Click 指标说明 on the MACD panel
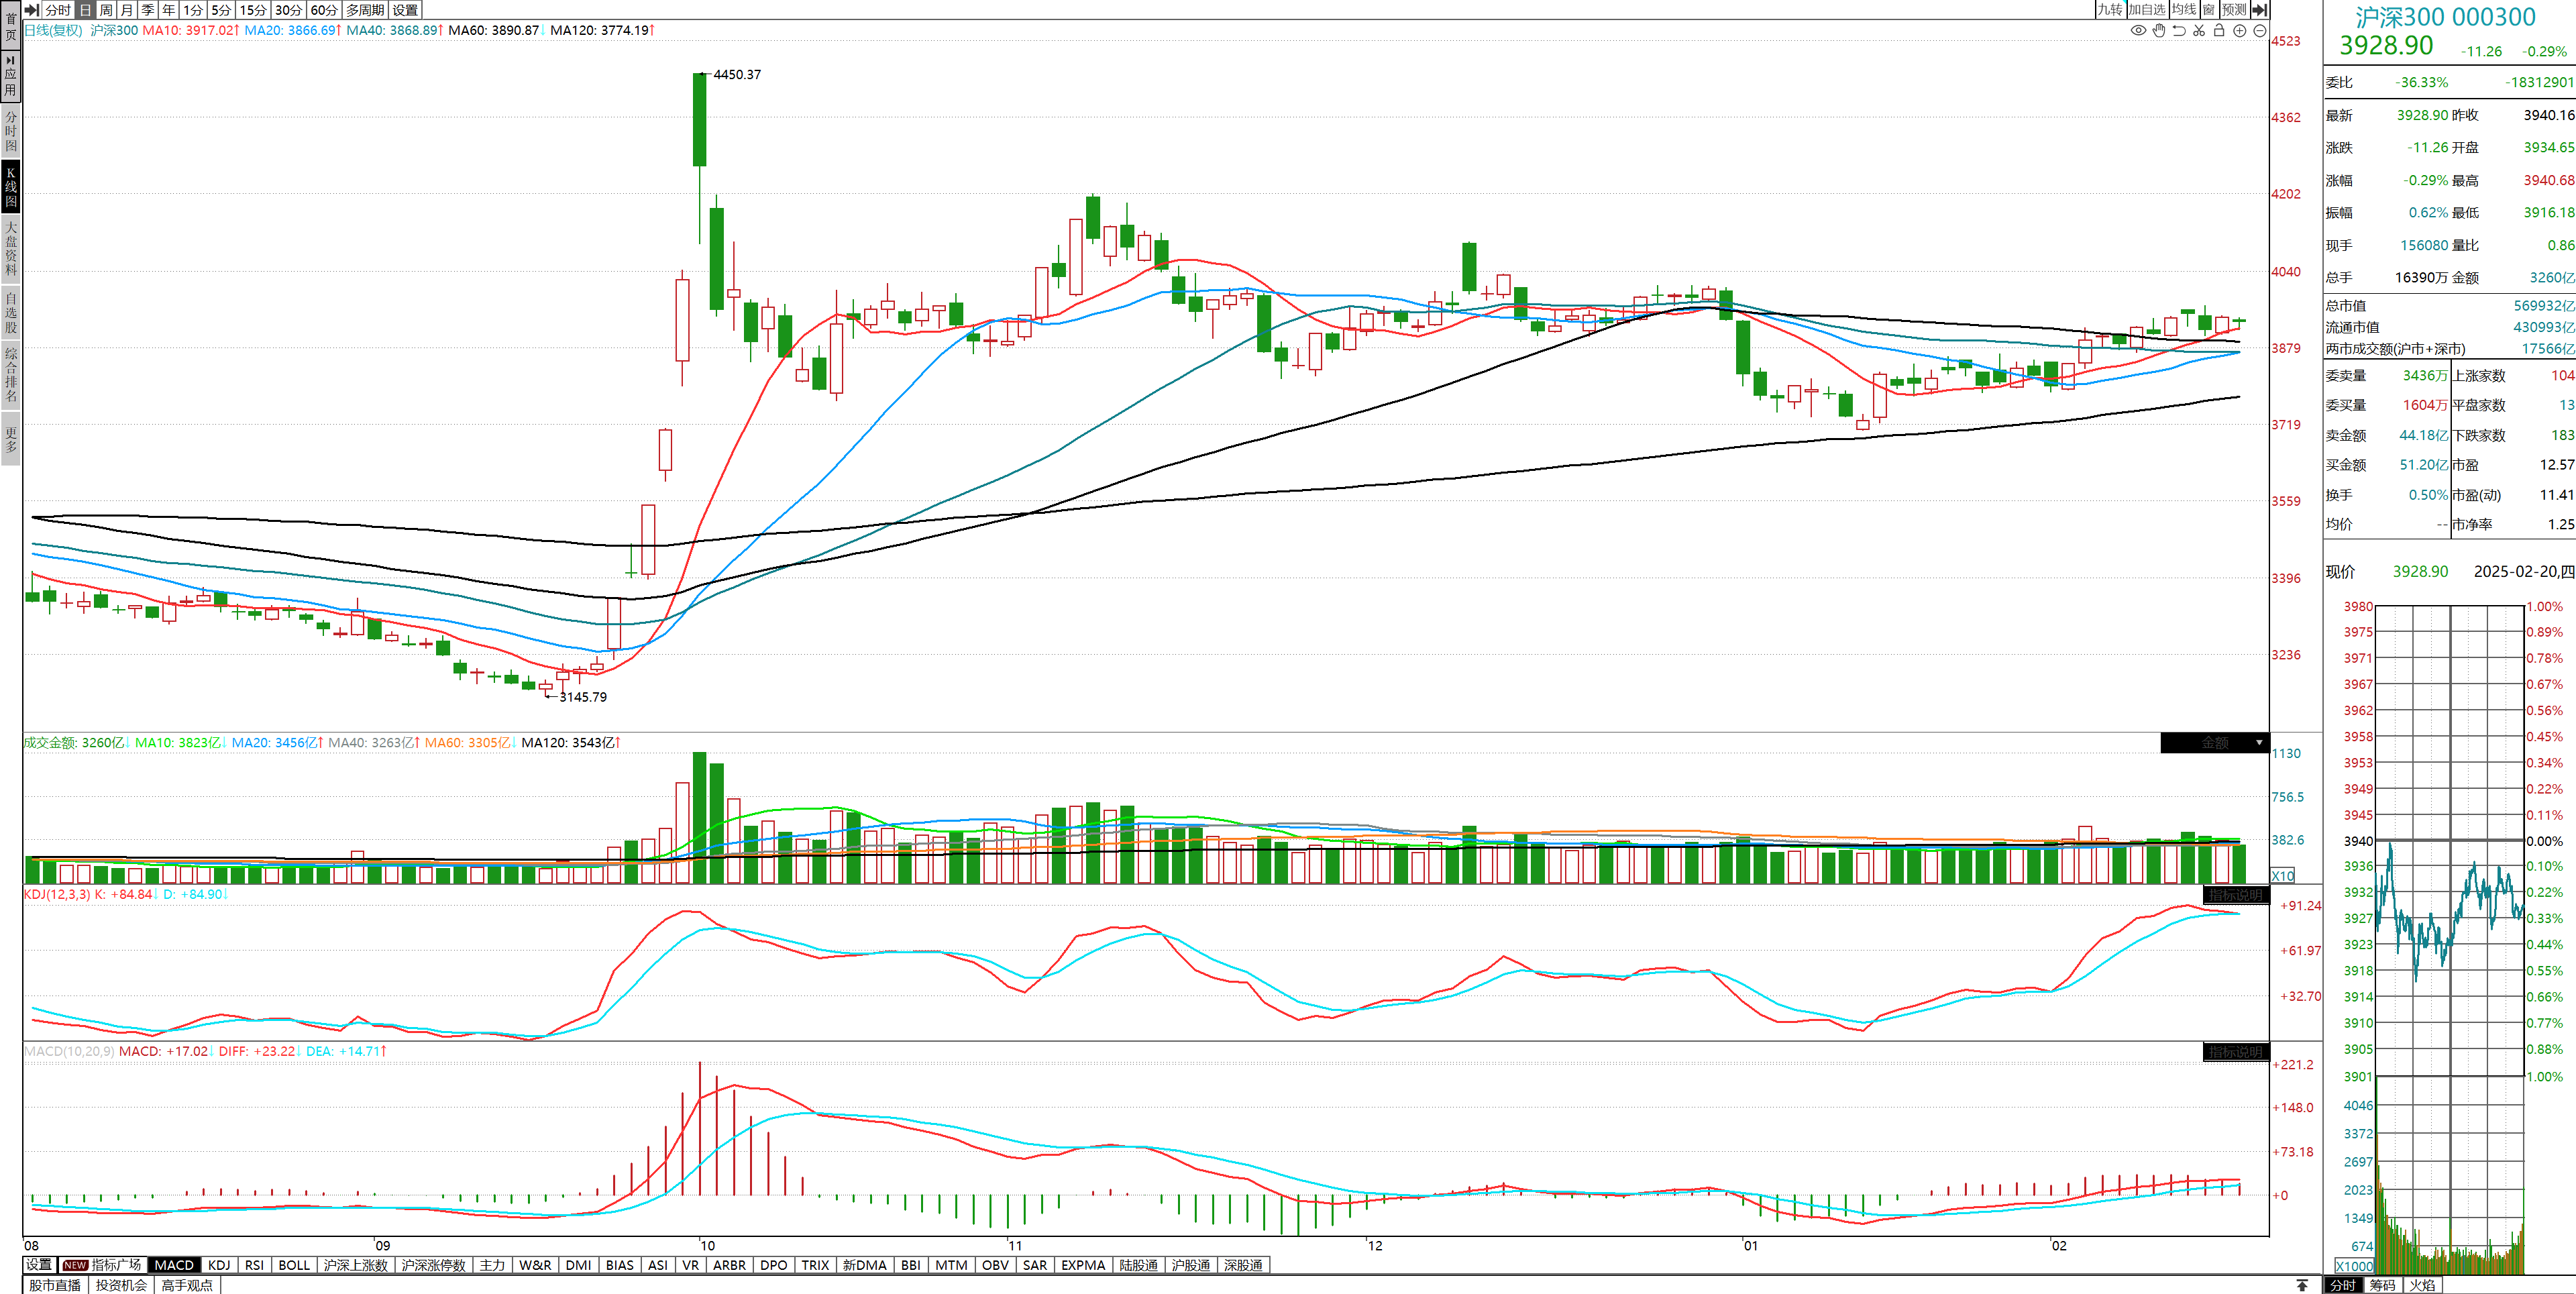Image resolution: width=2576 pixels, height=1294 pixels. (x=2235, y=1052)
